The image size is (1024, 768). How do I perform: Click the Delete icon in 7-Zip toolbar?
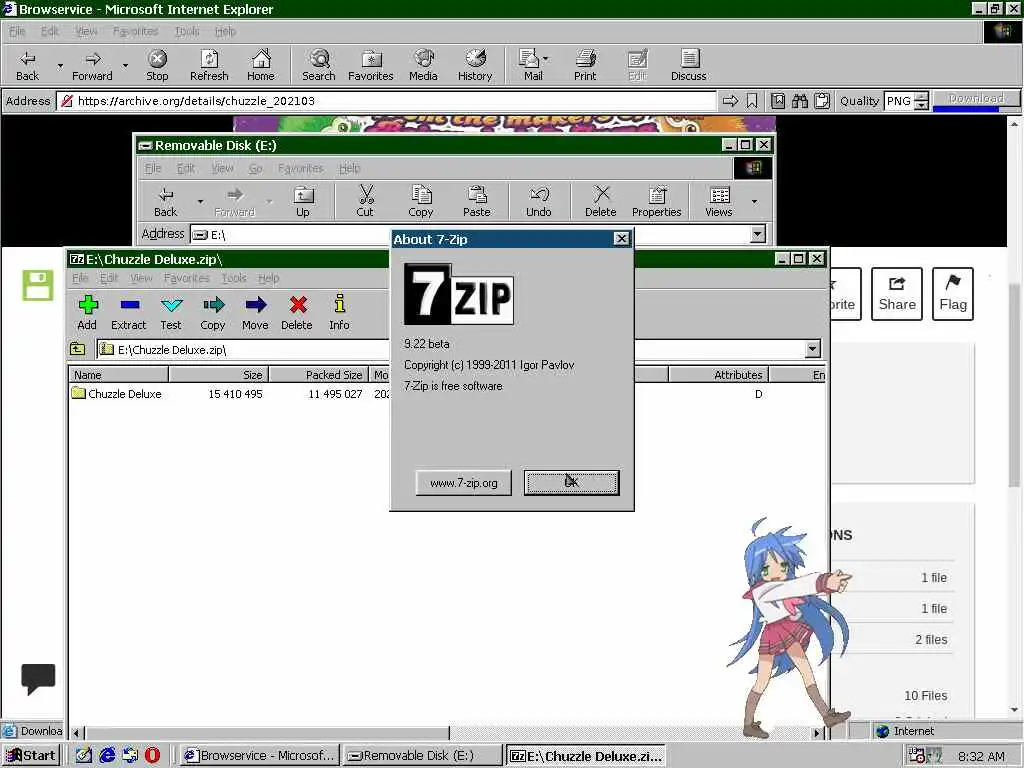click(x=297, y=312)
